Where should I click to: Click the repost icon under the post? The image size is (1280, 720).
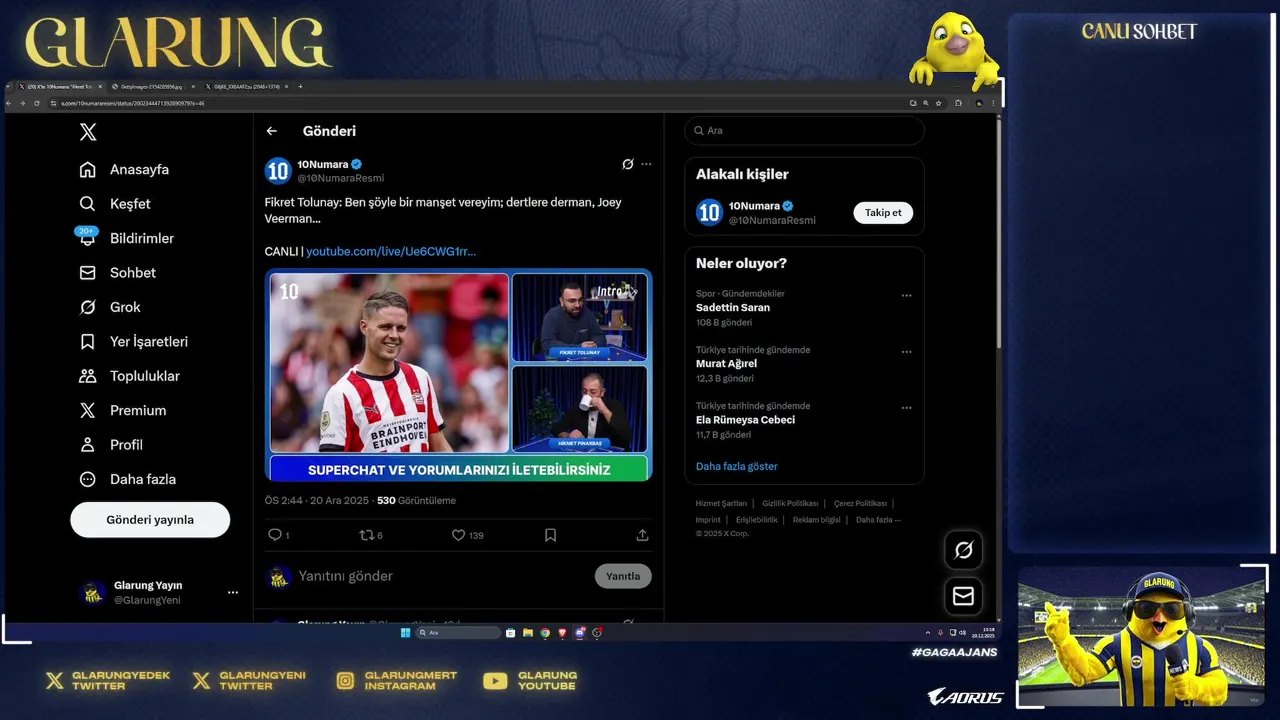click(x=367, y=535)
